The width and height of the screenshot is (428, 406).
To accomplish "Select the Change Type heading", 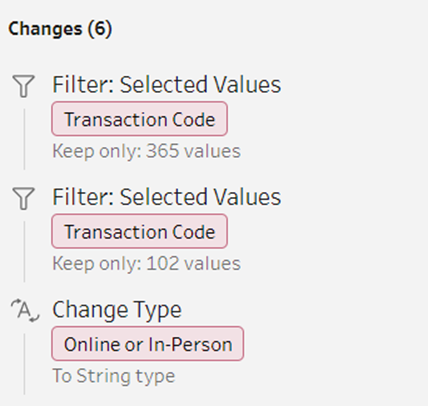I will coord(117,310).
